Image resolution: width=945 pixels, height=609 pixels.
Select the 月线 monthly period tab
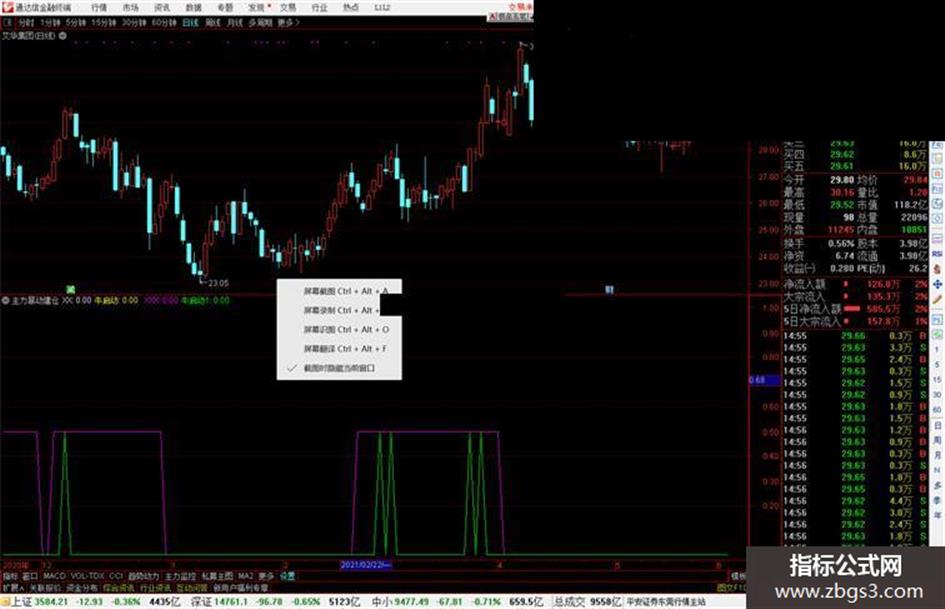pyautogui.click(x=234, y=23)
